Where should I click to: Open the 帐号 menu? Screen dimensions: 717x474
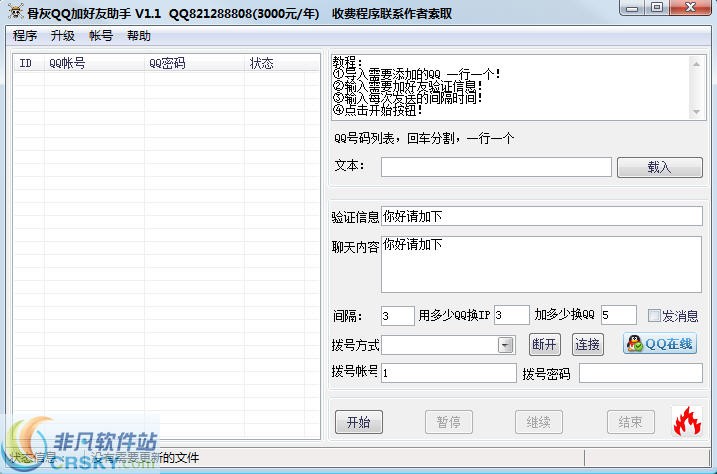101,36
